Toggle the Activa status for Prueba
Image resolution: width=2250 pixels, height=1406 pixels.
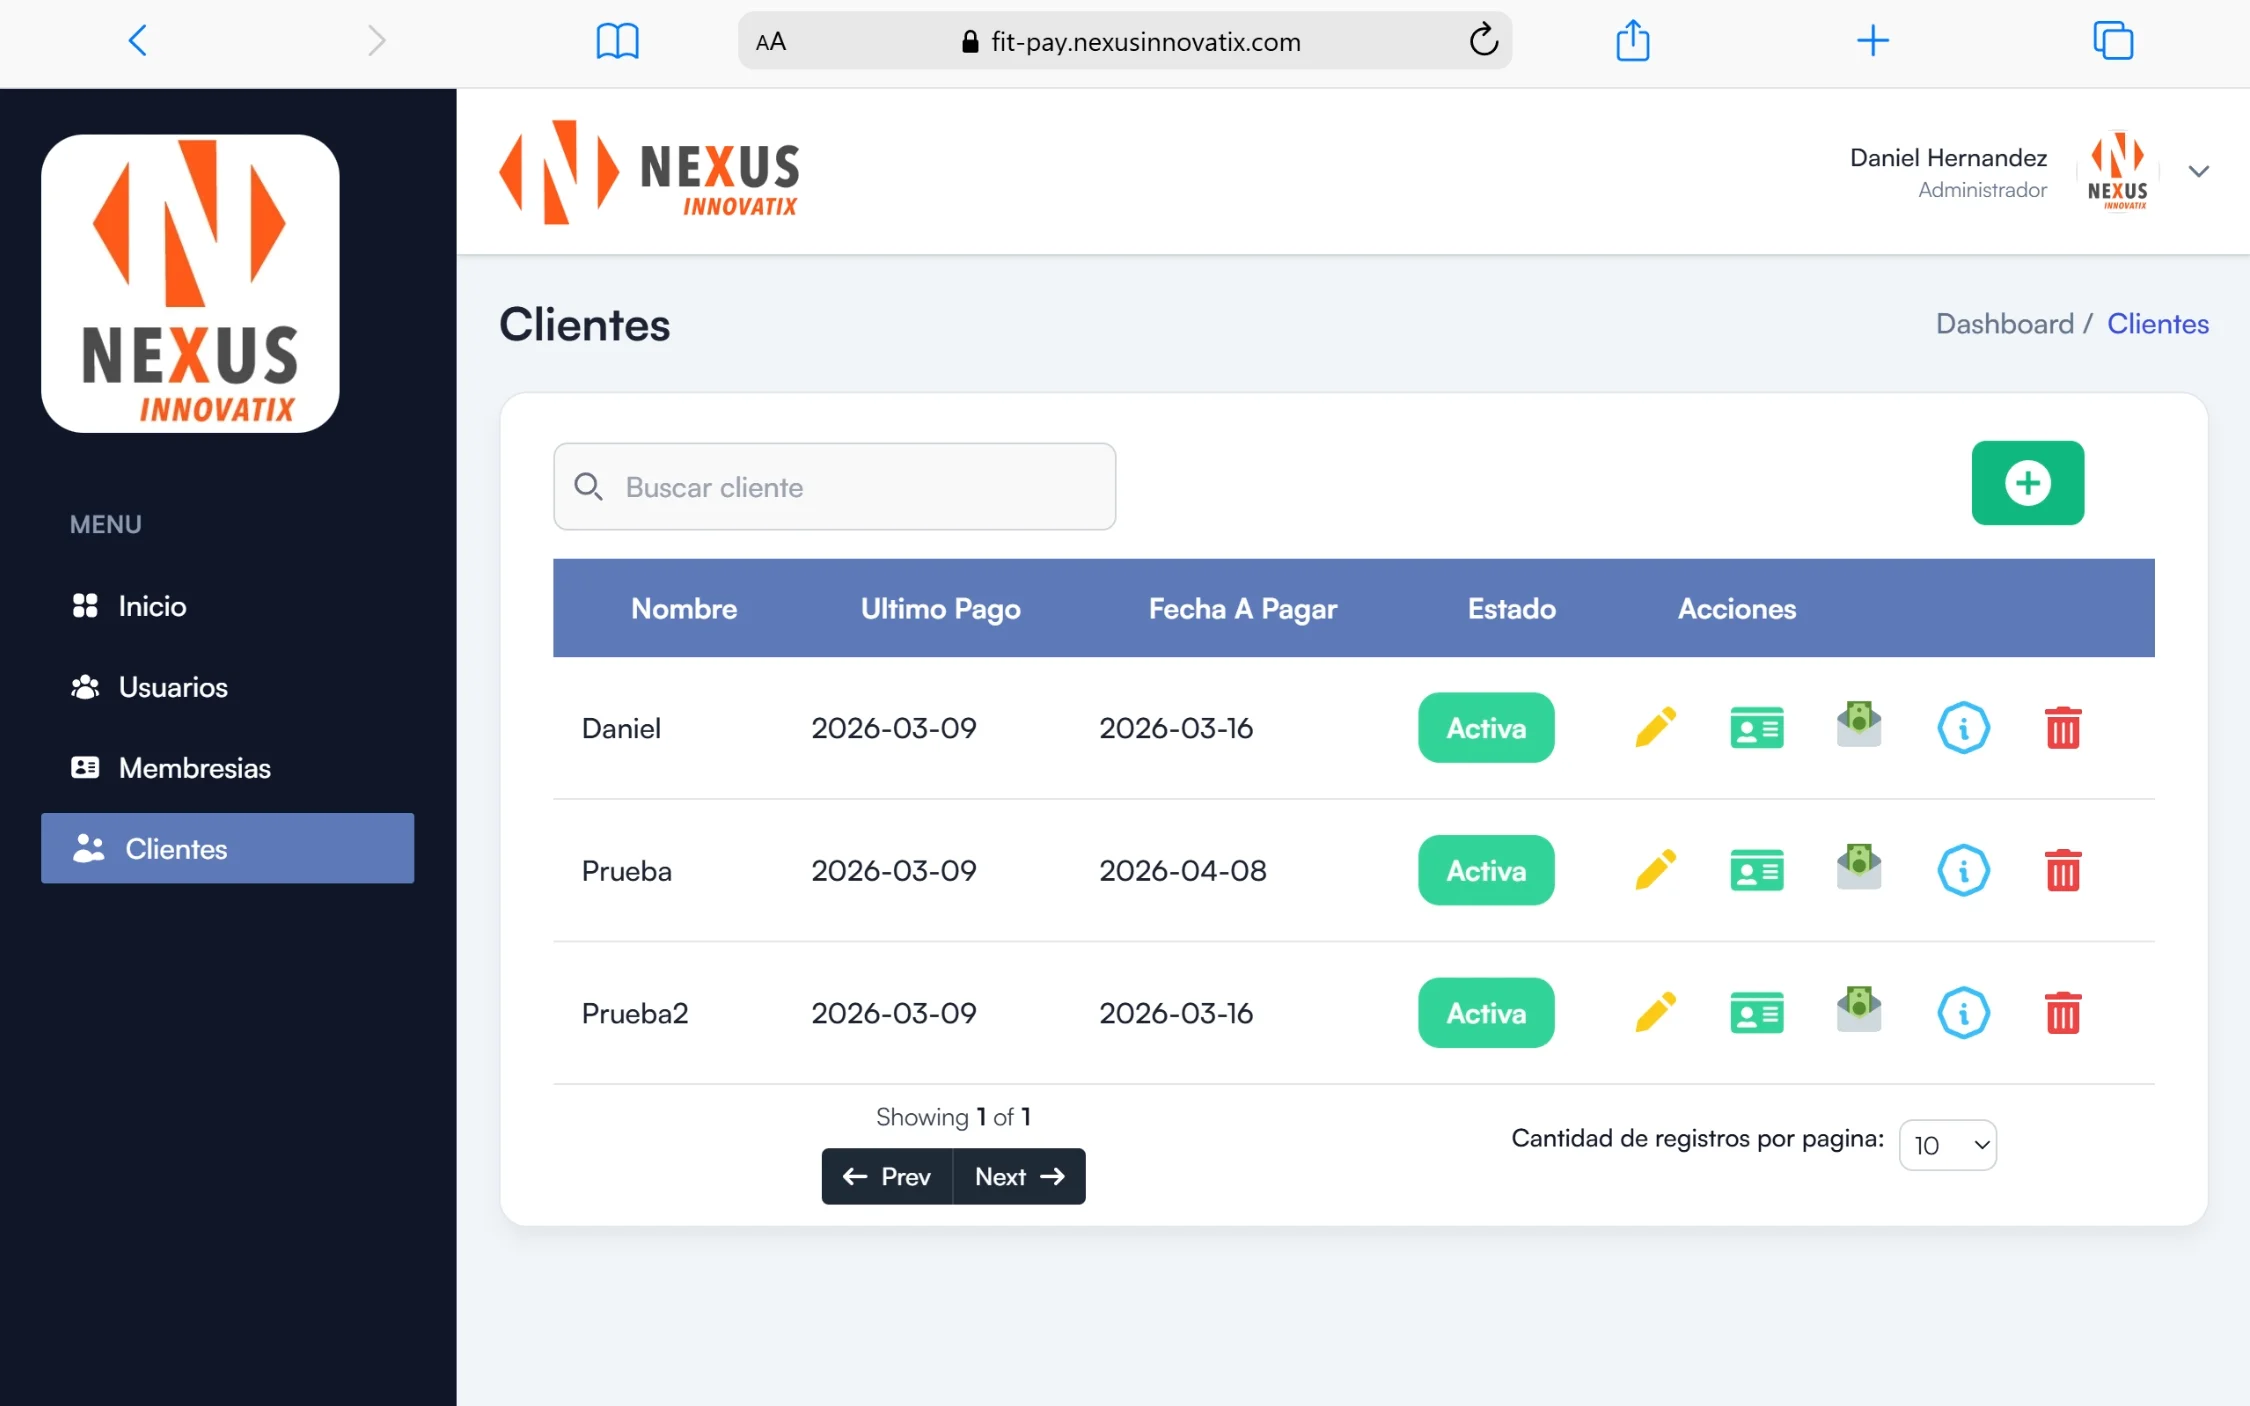[1485, 871]
